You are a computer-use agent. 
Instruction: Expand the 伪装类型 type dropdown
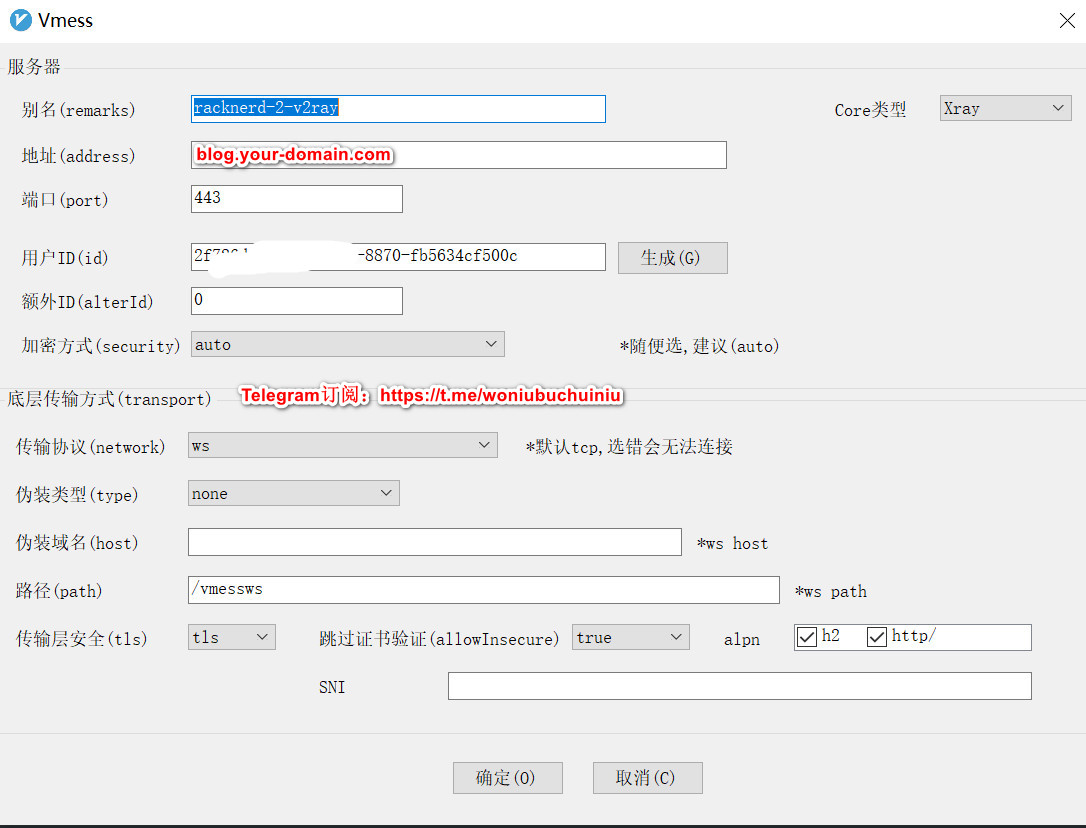[x=293, y=493]
